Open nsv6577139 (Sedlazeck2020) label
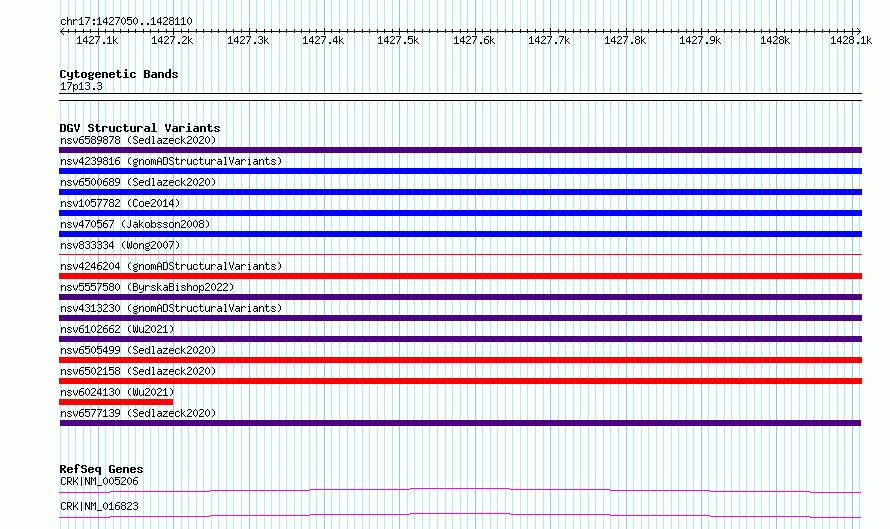Viewport: 890px width, 529px height. (138, 413)
